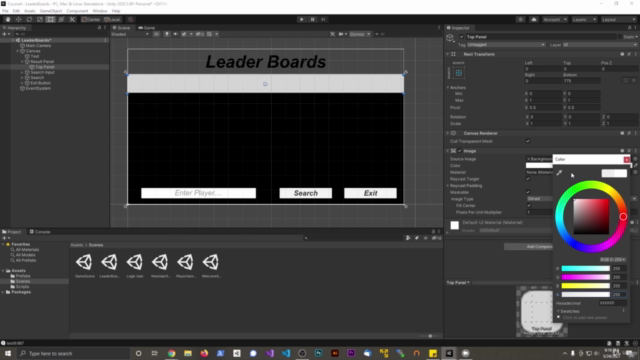Click the hue ring in the color wheel
Viewport: 640px width, 360px height.
click(x=623, y=217)
